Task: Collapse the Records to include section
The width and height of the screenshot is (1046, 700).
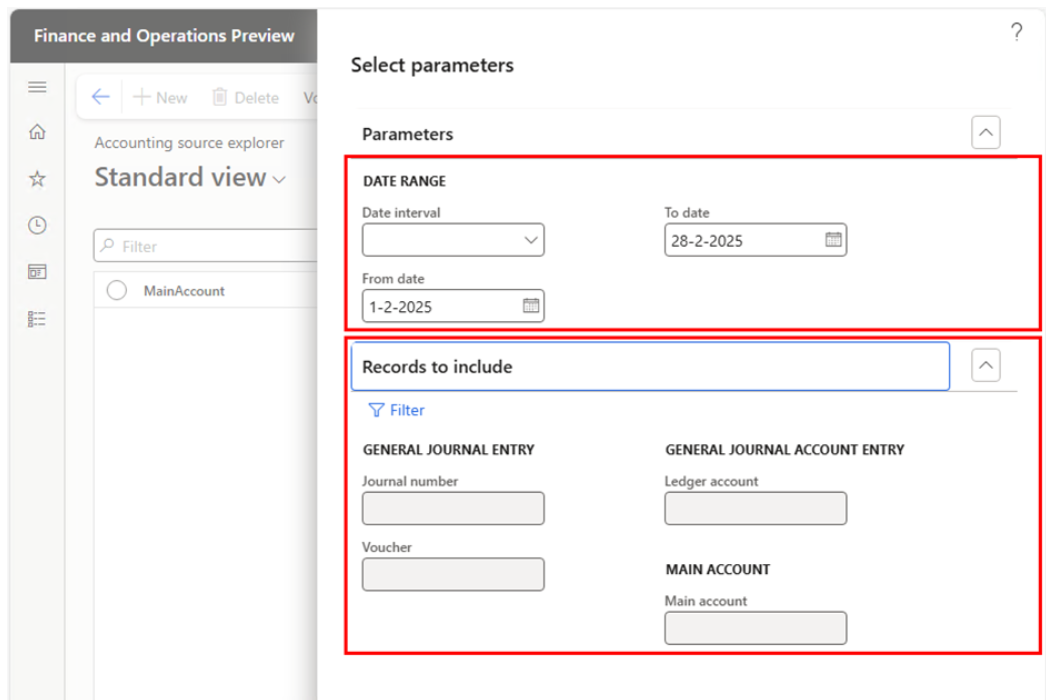Action: 985,365
